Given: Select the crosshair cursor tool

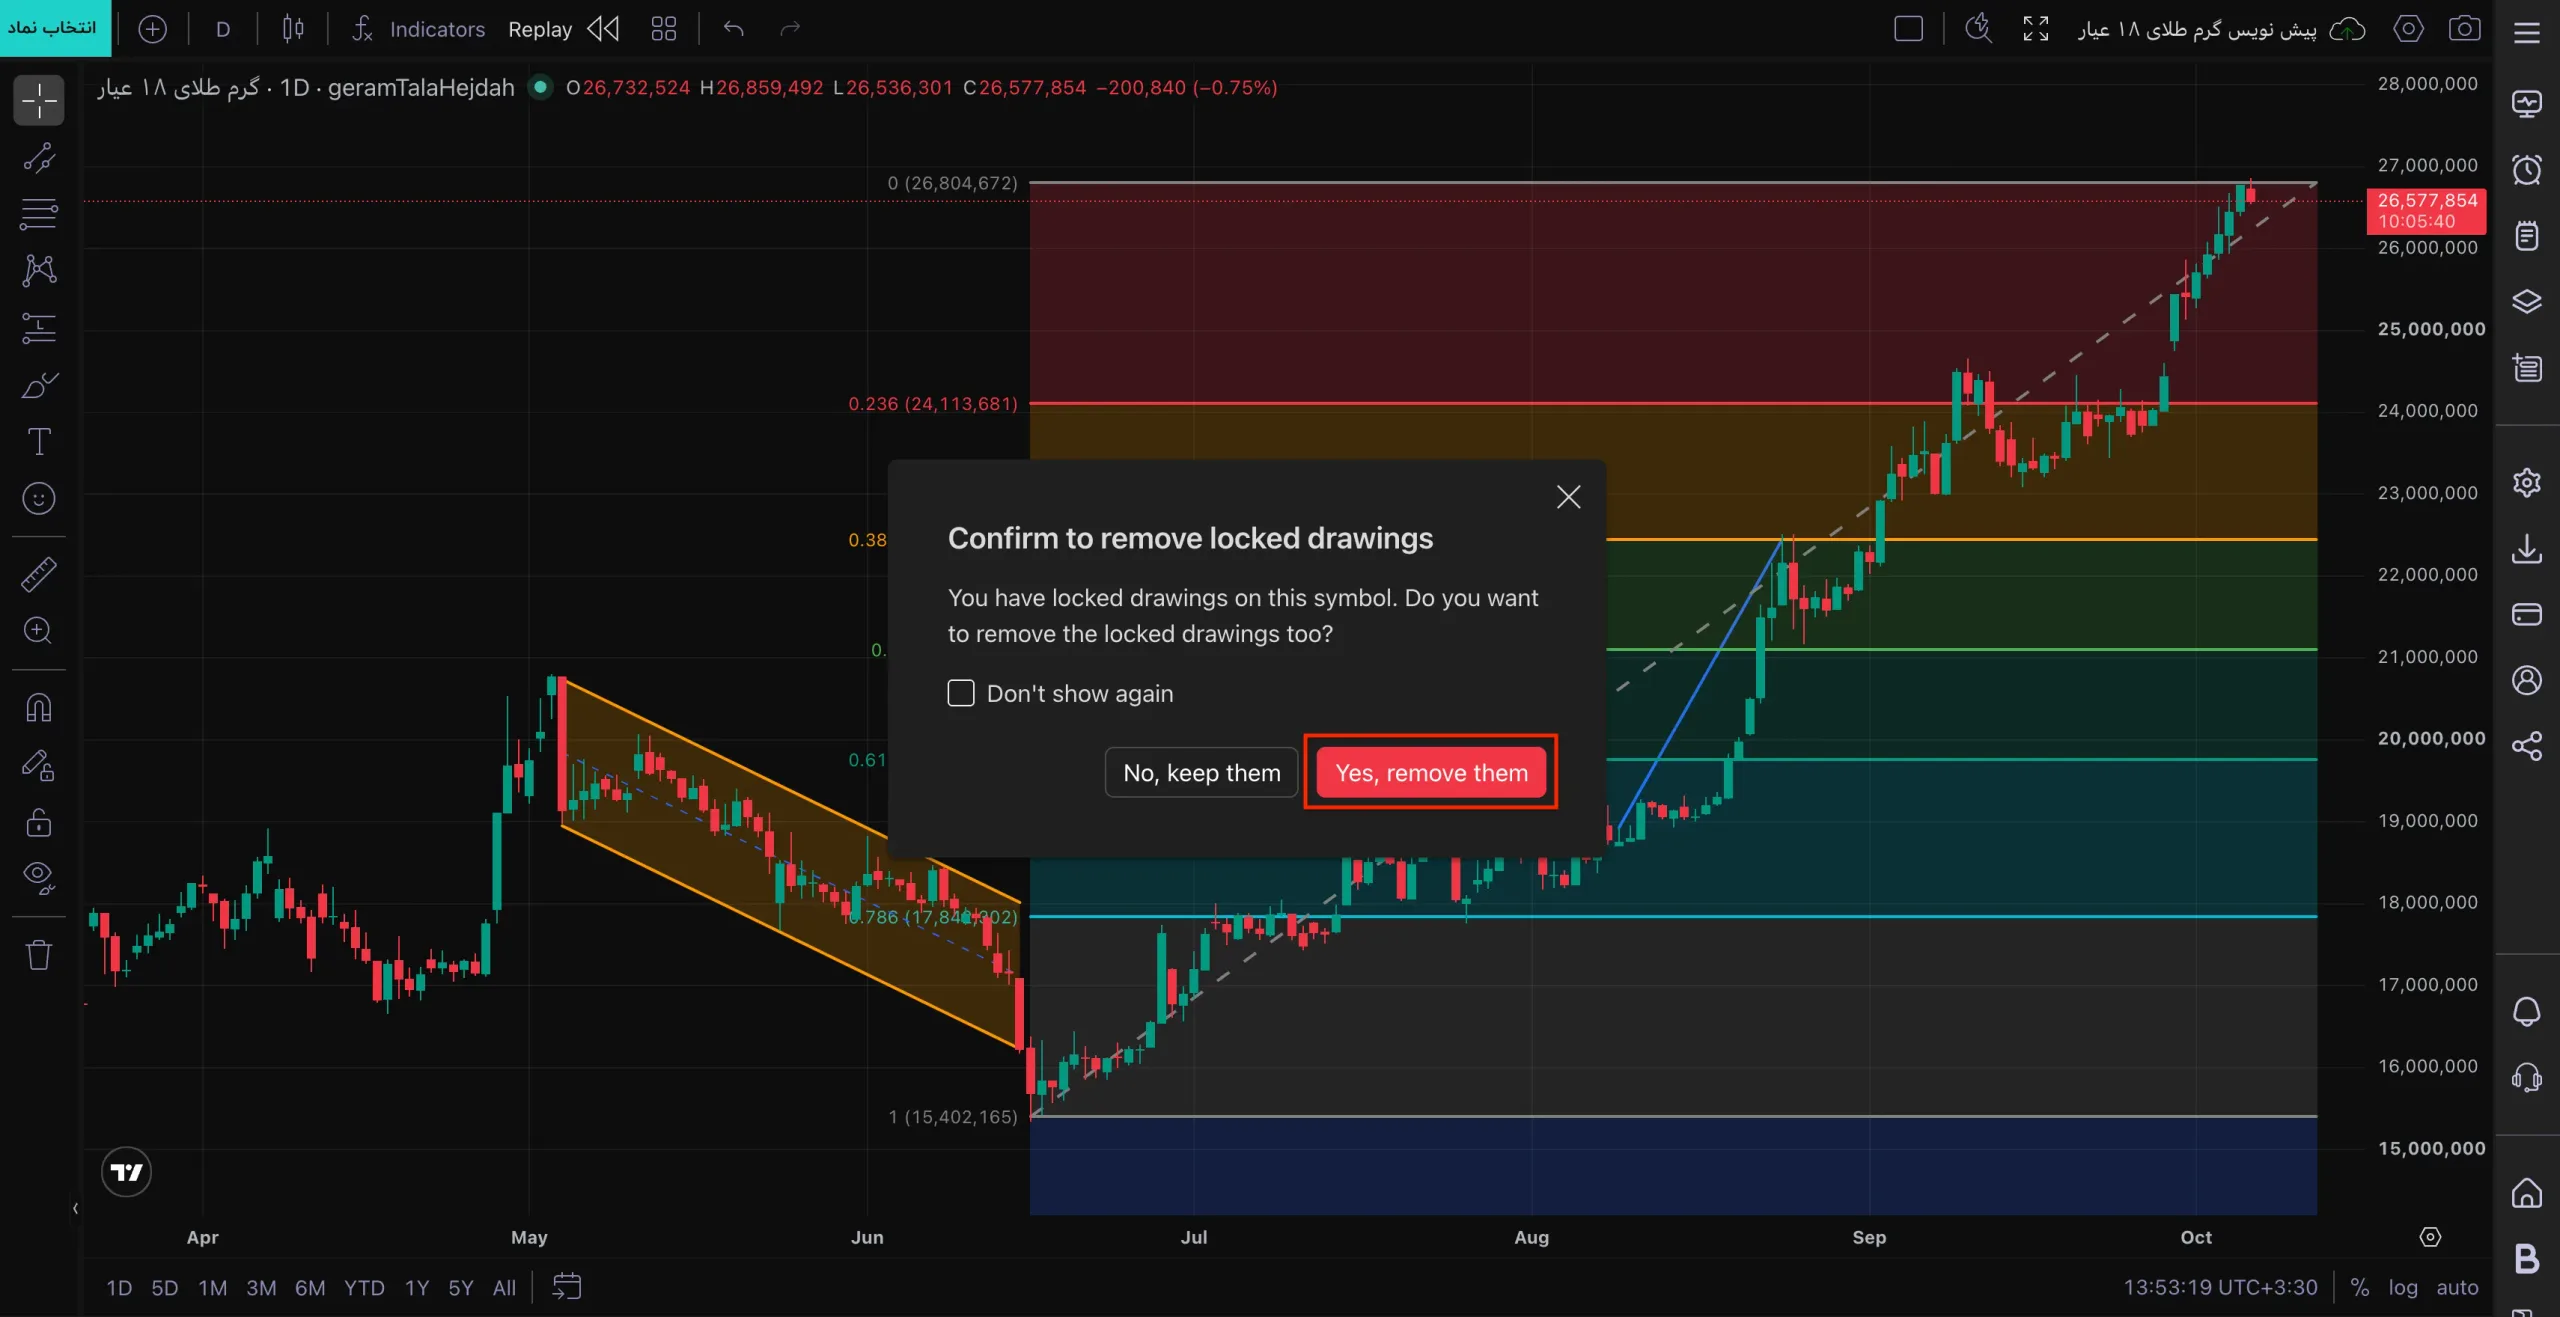Looking at the screenshot, I should (39, 101).
